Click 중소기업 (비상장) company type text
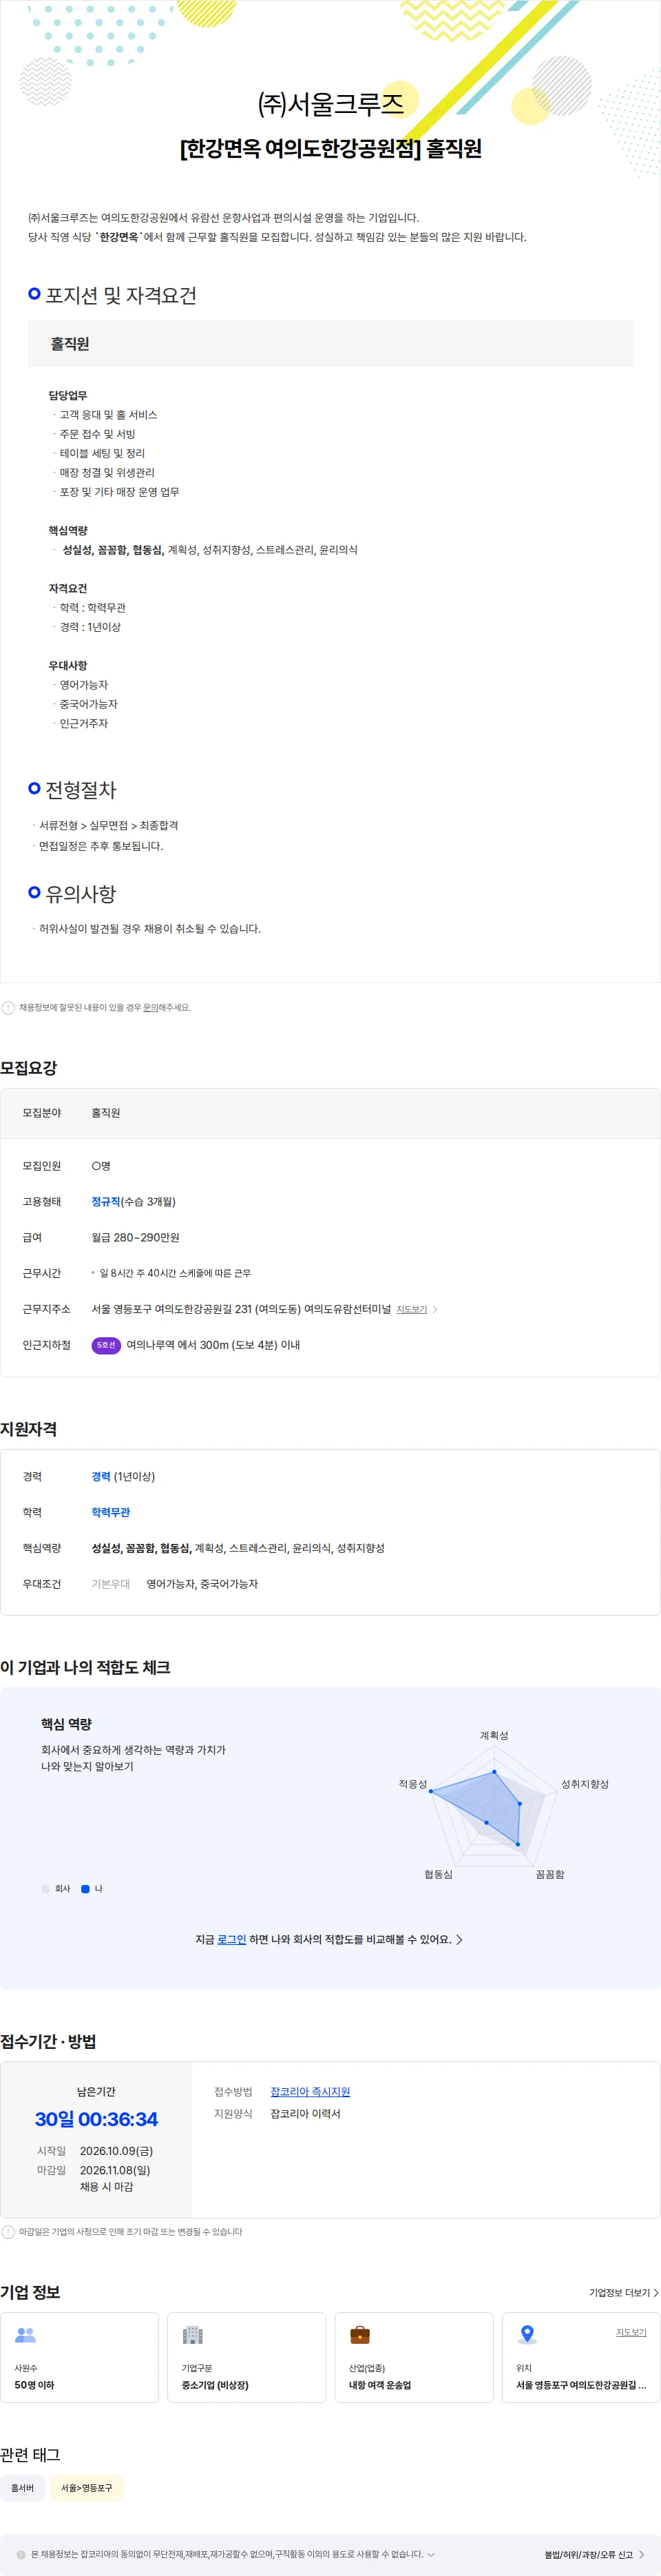The height and width of the screenshot is (2576, 661). tap(215, 2385)
